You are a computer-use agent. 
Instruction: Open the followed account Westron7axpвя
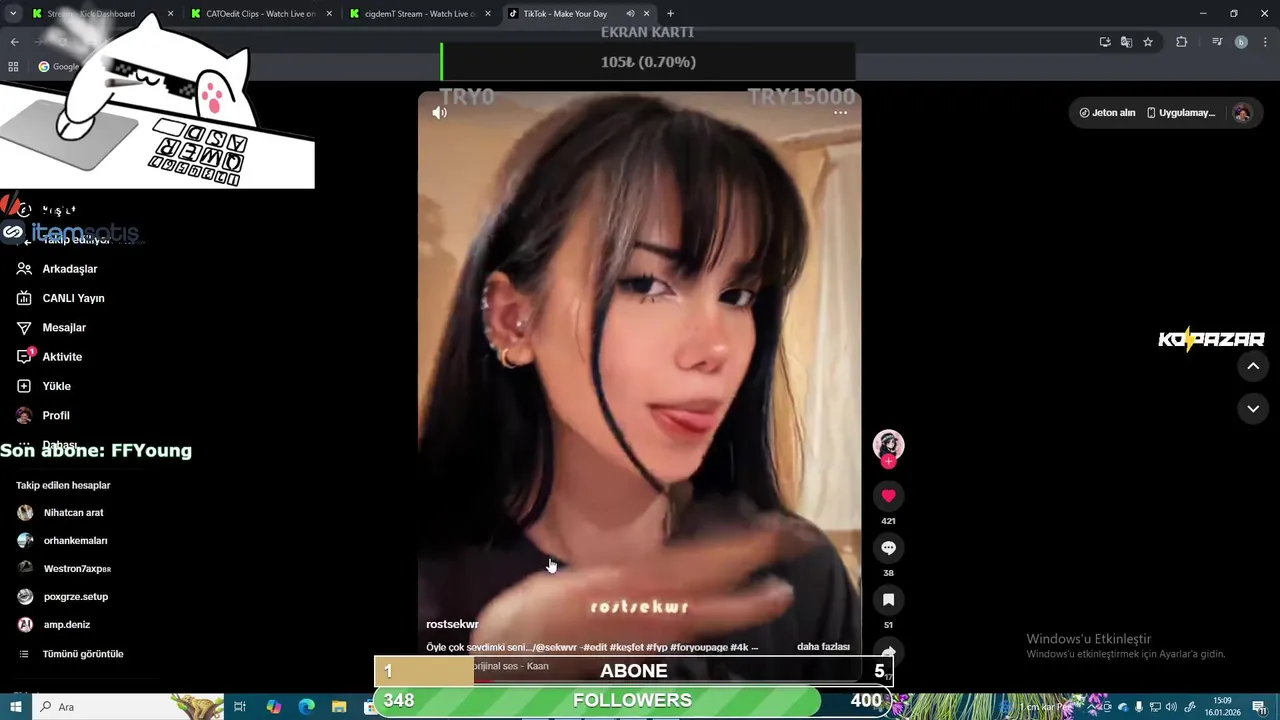coord(64,569)
